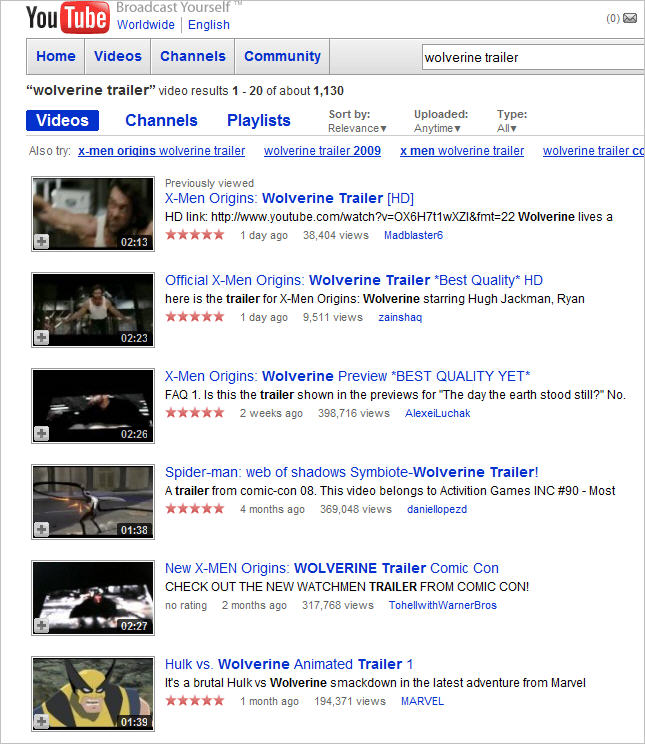Click the inbox count '(0)'
The height and width of the screenshot is (744, 645).
pyautogui.click(x=613, y=18)
